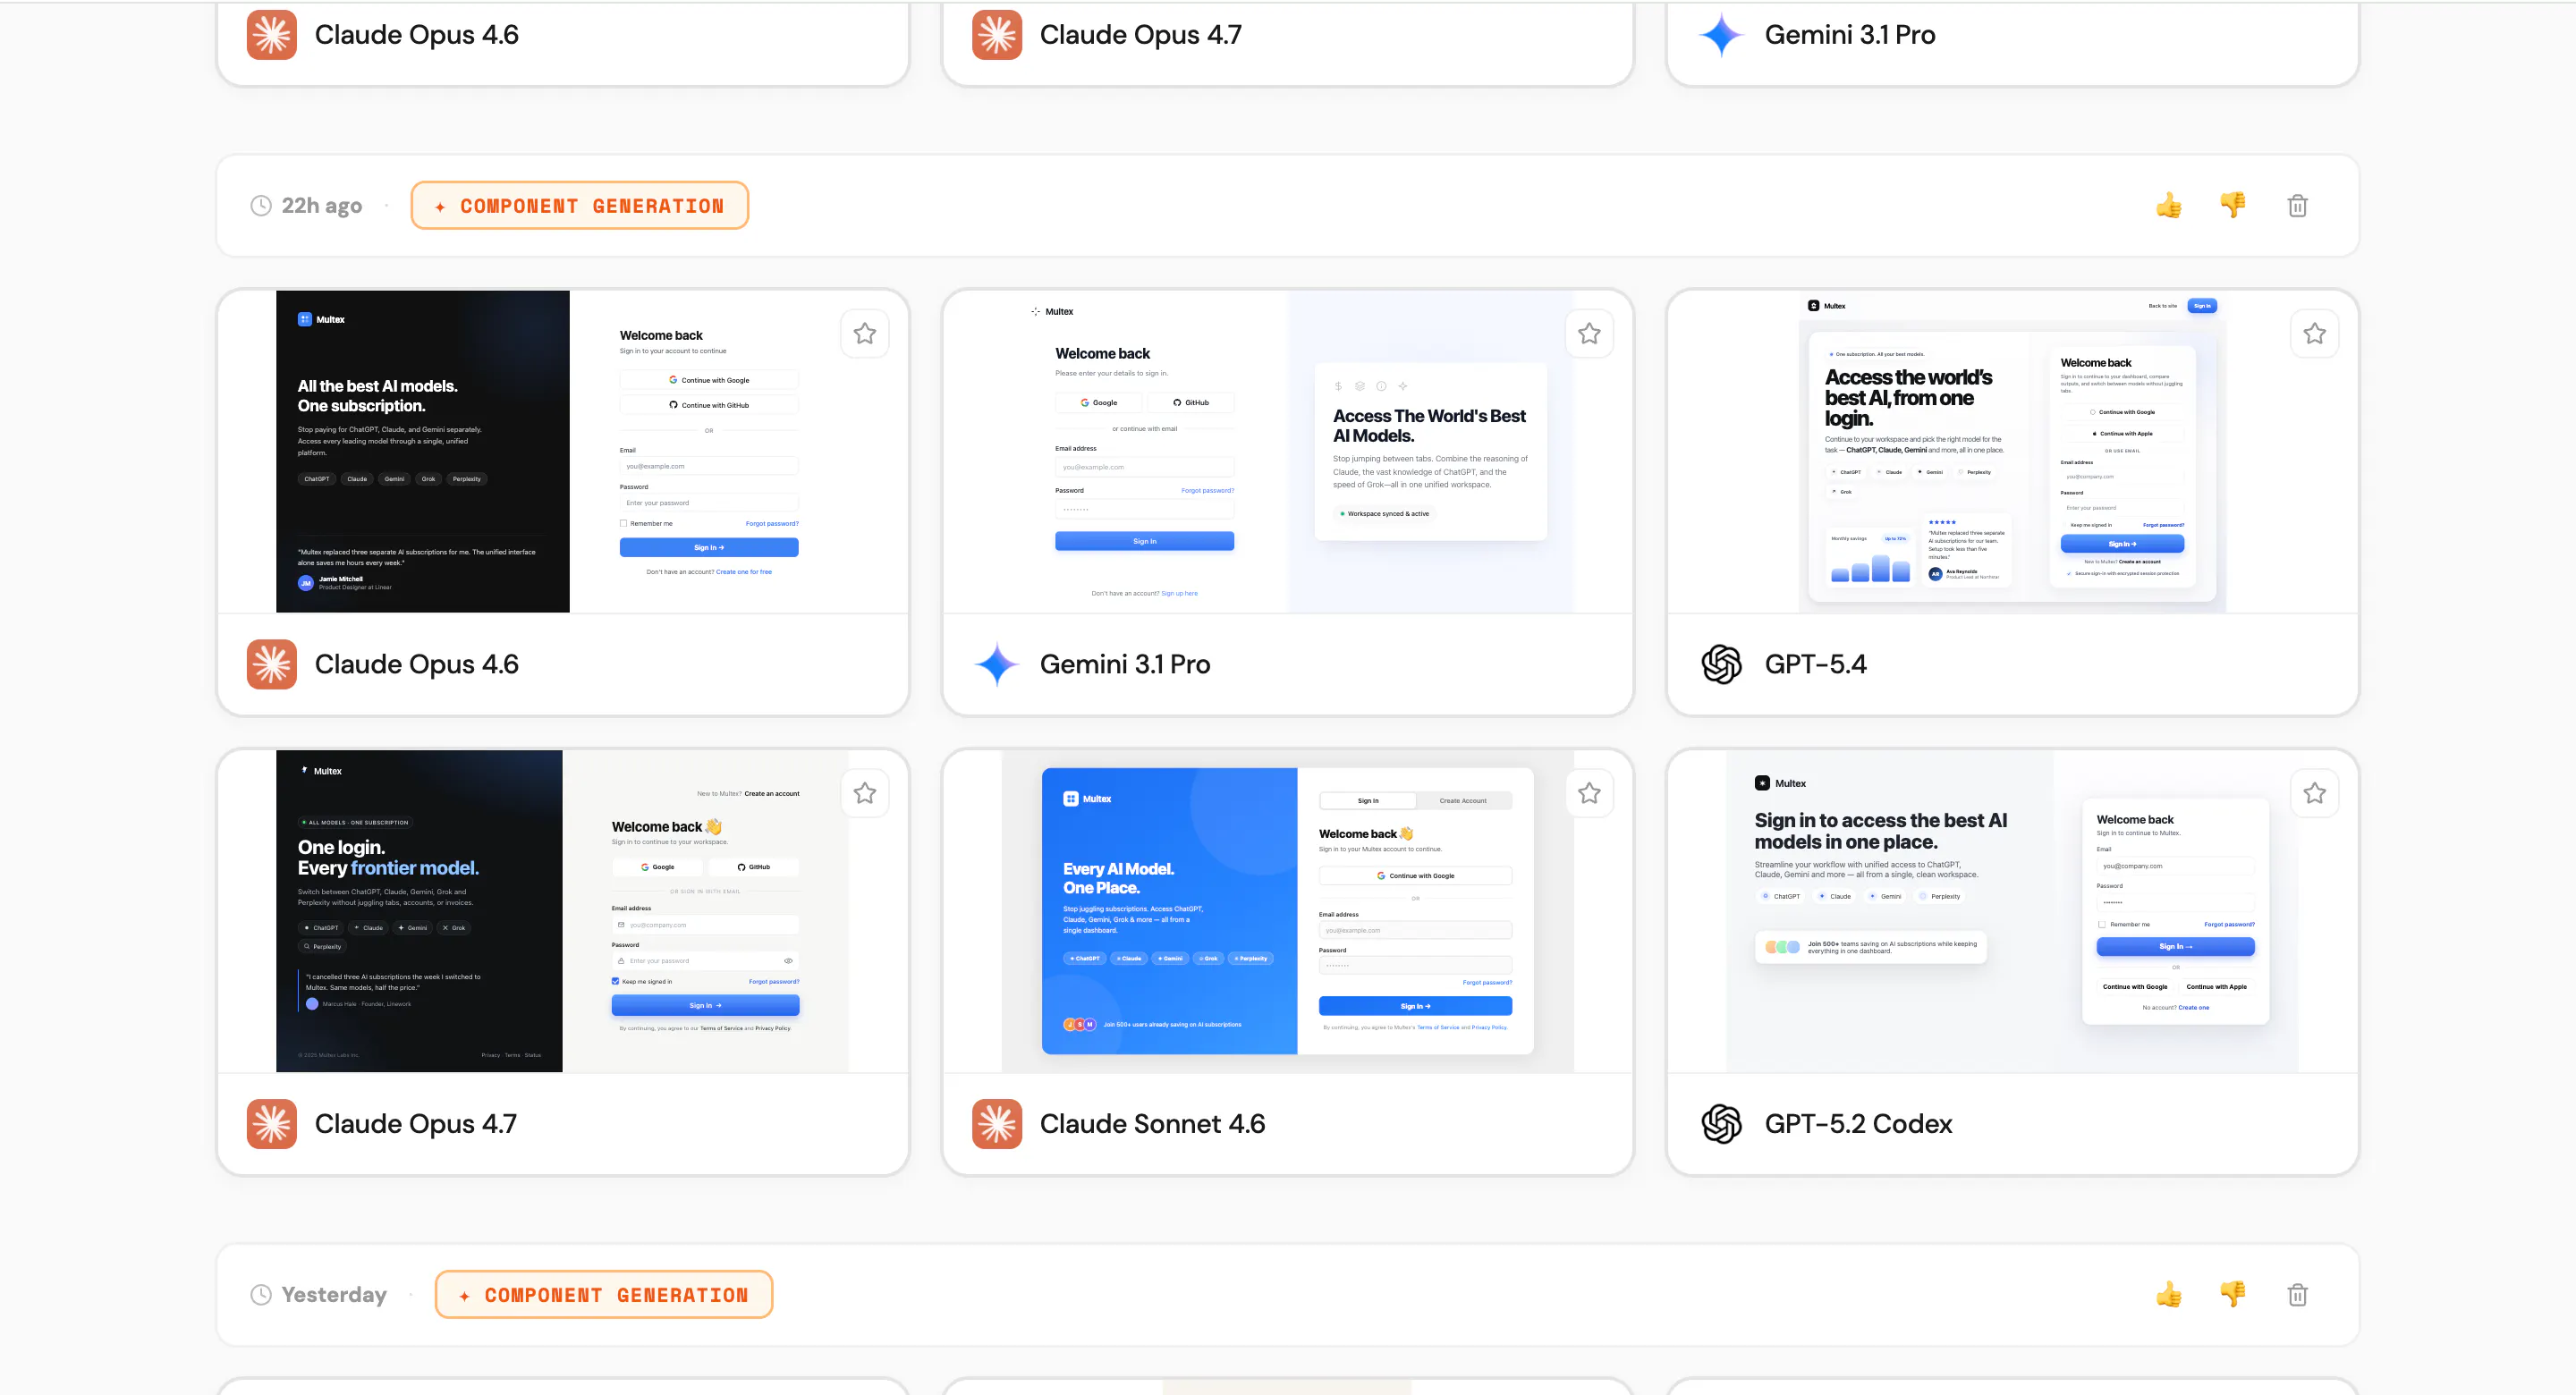Click Gemini sparkle logo in the 22h ago group
Viewport: 2576px width, 1395px height.
point(997,664)
